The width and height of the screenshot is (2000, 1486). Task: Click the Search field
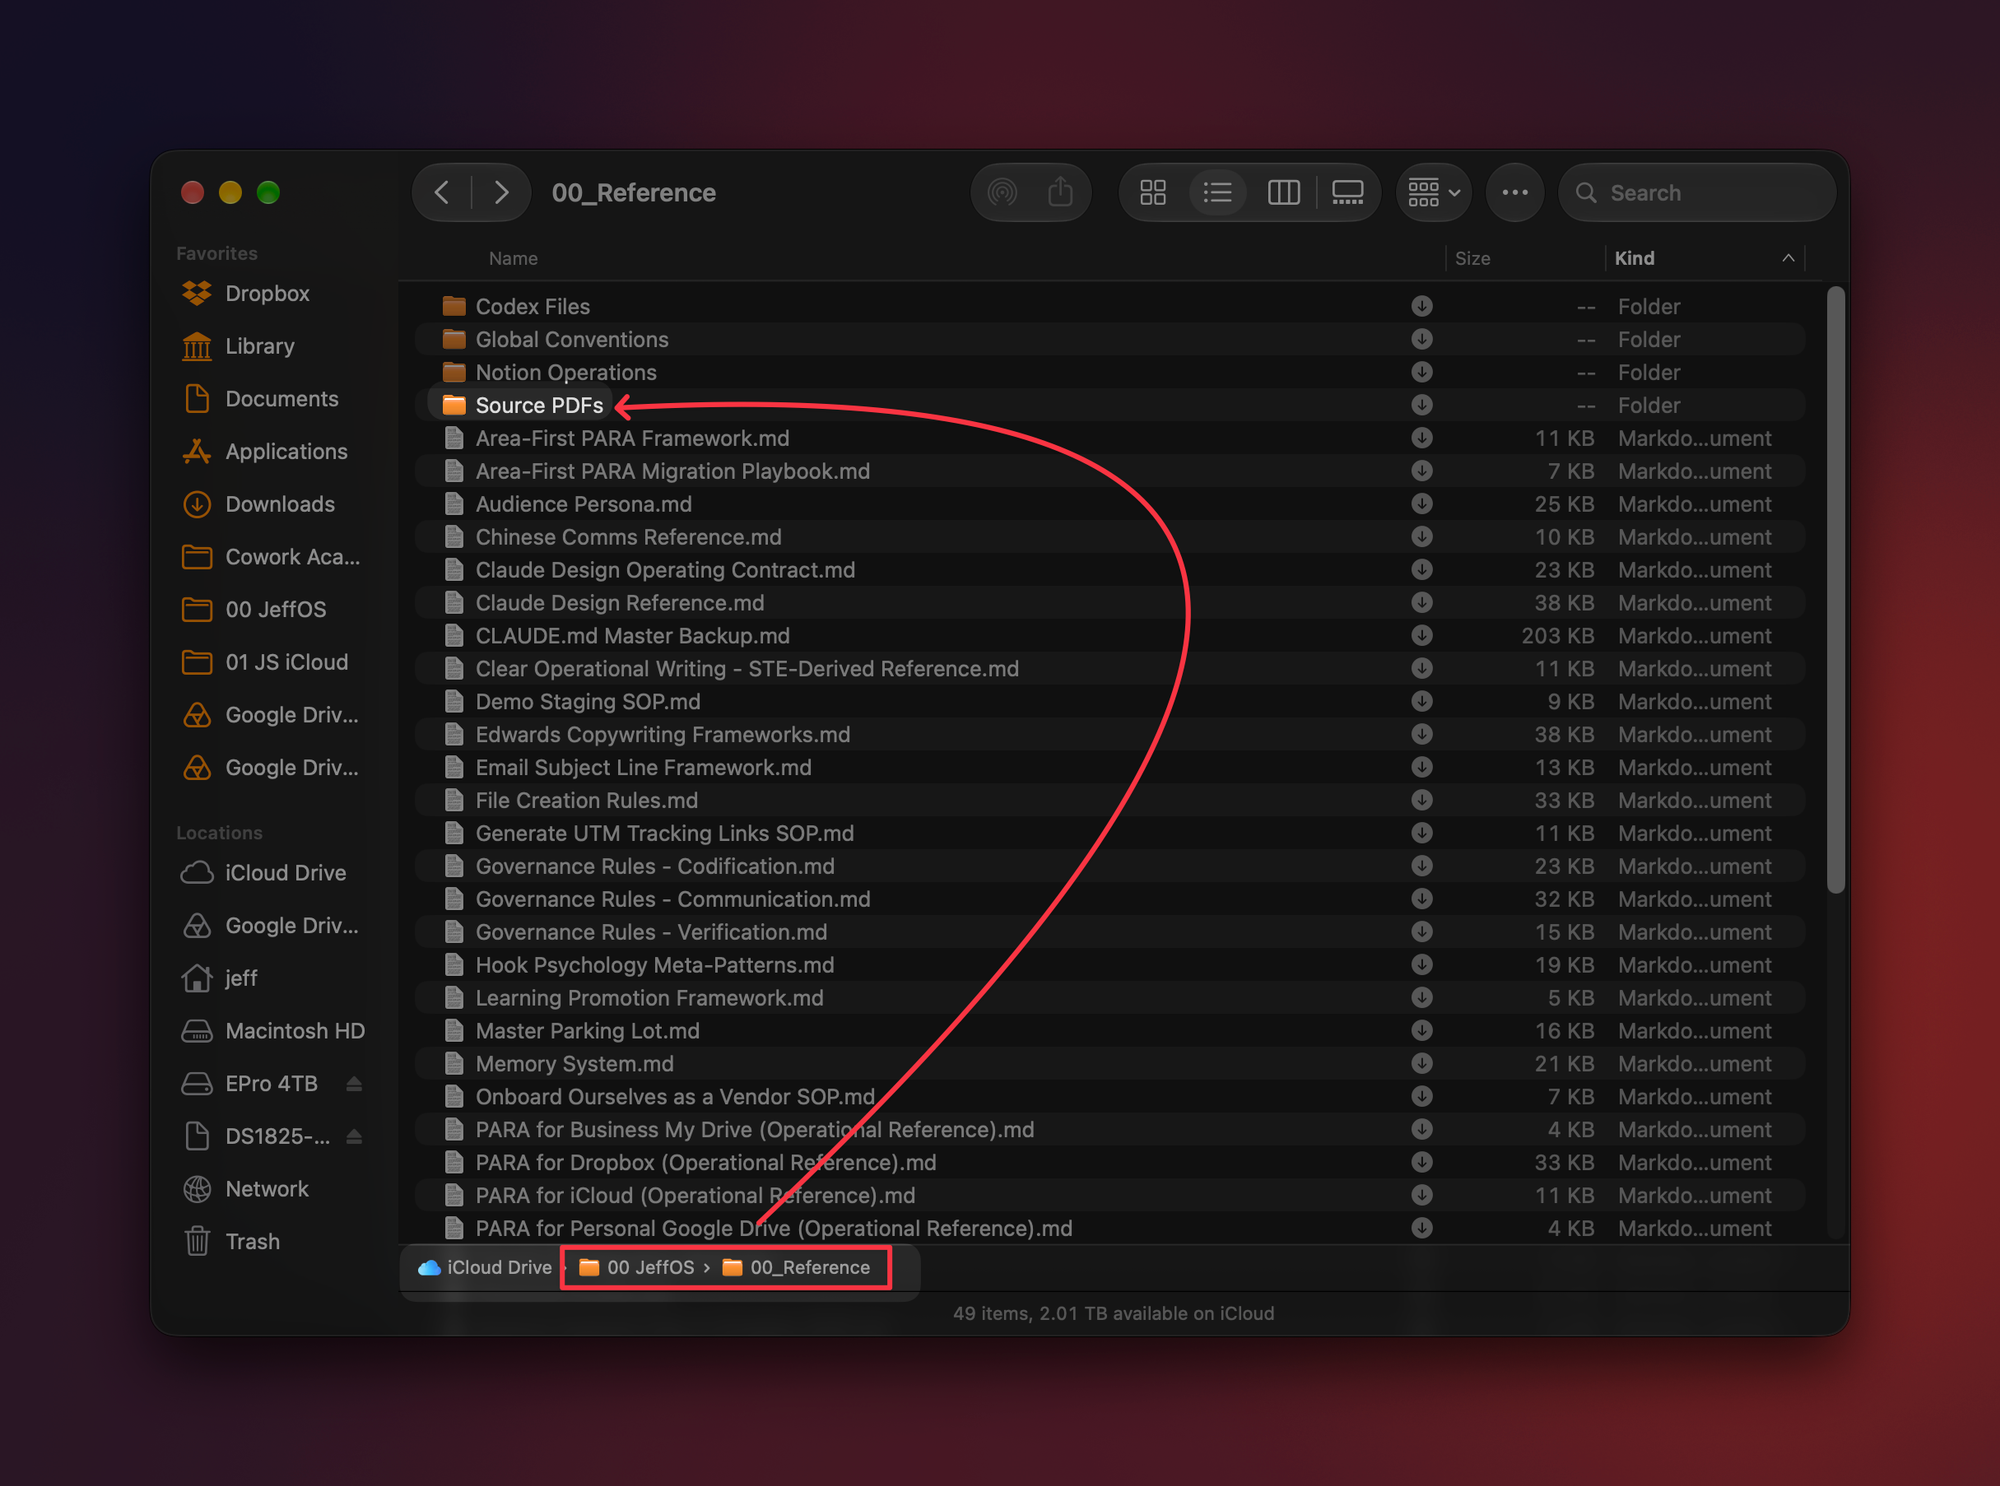click(1697, 192)
